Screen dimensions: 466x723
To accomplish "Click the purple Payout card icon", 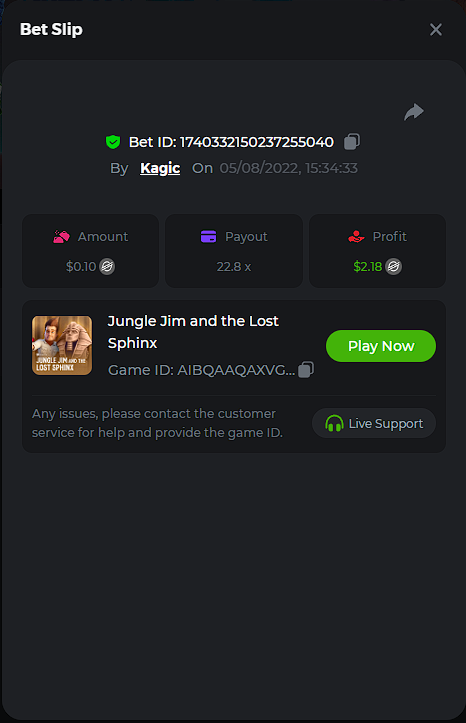I will pyautogui.click(x=208, y=237).
